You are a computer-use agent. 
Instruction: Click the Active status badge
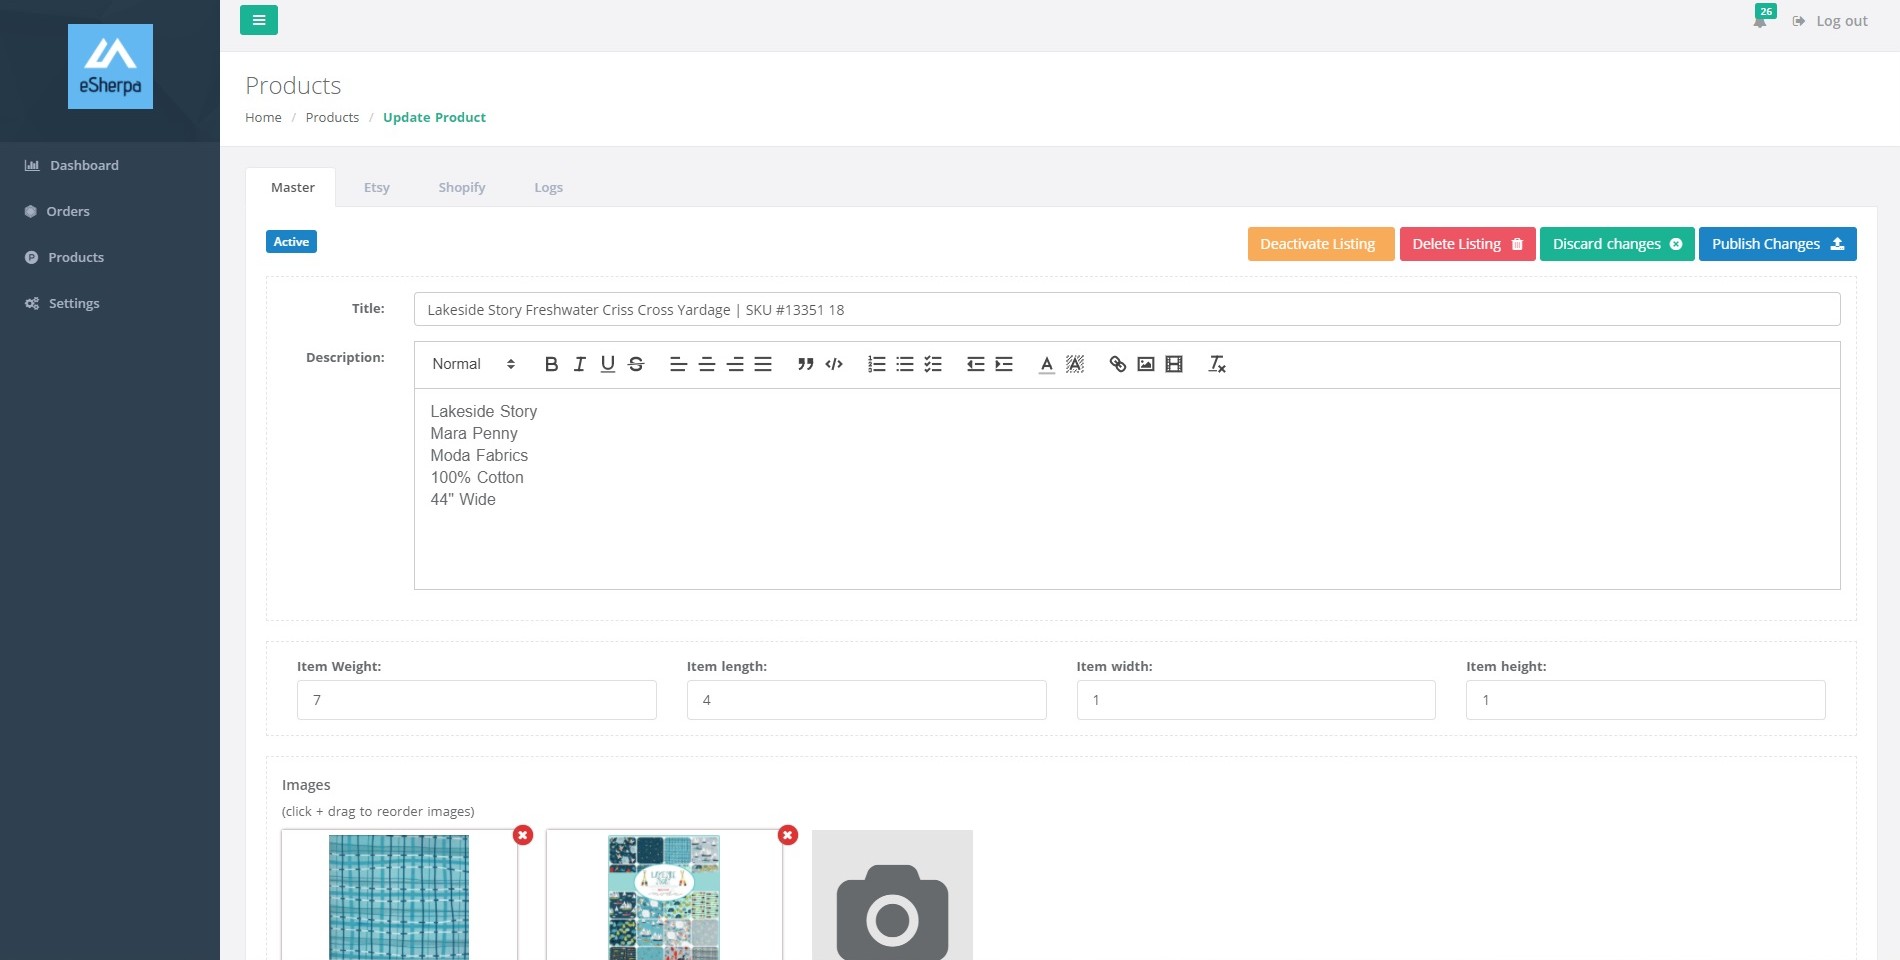[291, 242]
